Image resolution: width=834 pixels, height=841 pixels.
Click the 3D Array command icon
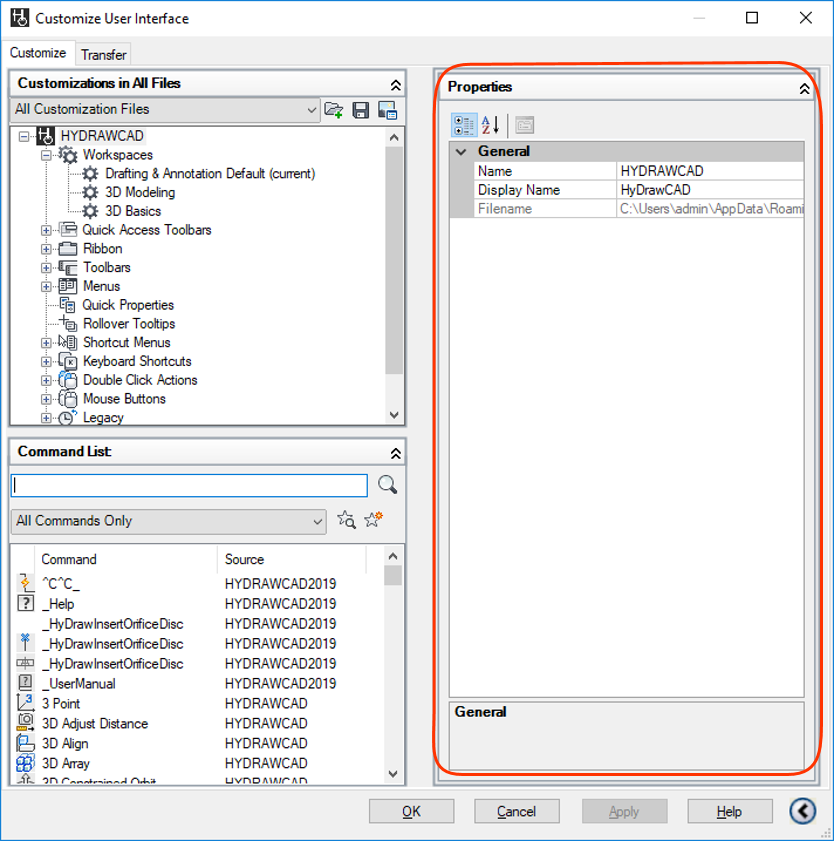point(25,763)
